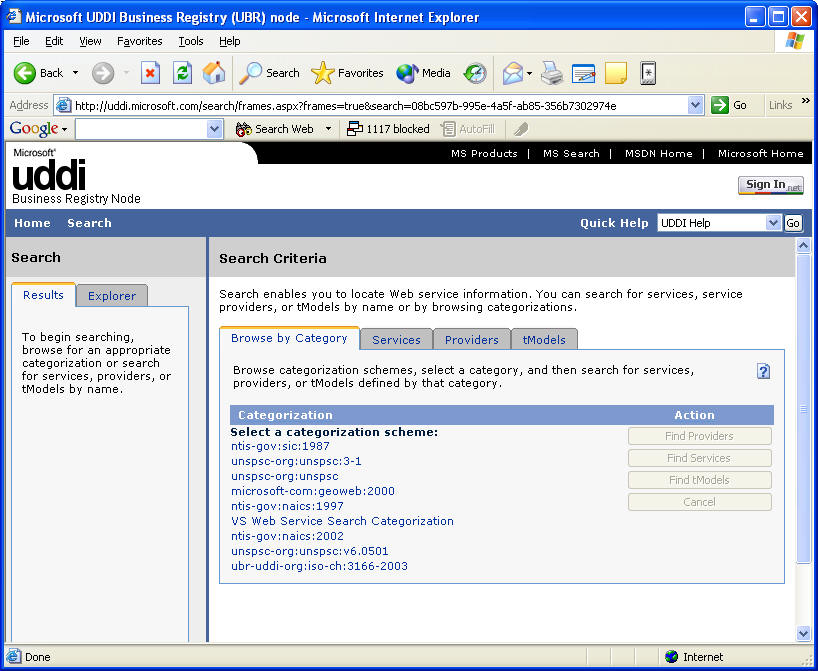Click the AutoFill toolbar icon

pyautogui.click(x=448, y=129)
